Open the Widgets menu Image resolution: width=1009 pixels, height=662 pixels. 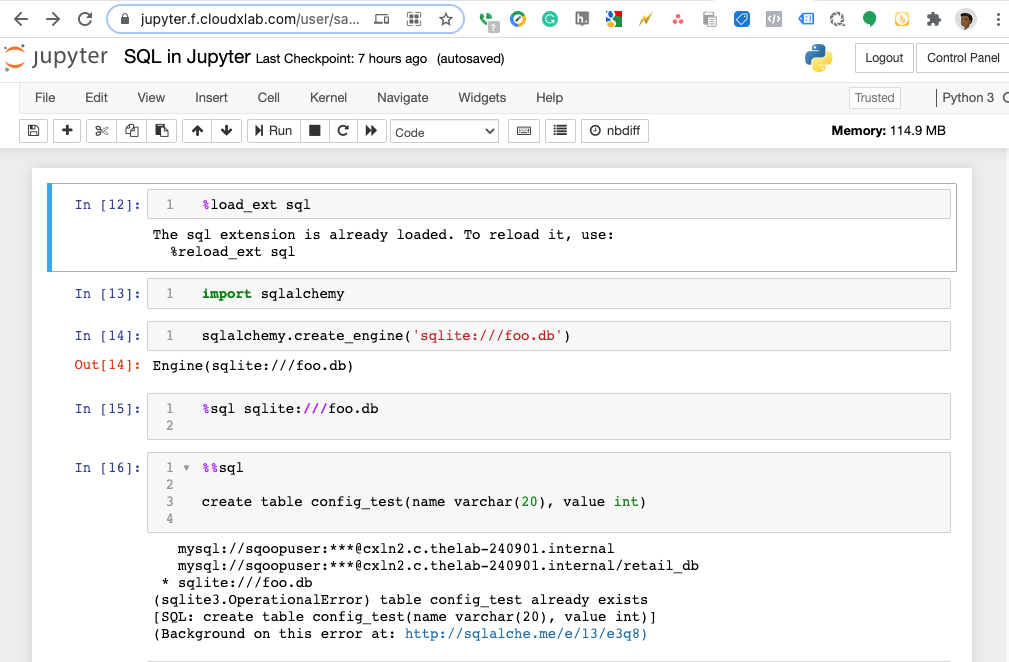coord(482,98)
